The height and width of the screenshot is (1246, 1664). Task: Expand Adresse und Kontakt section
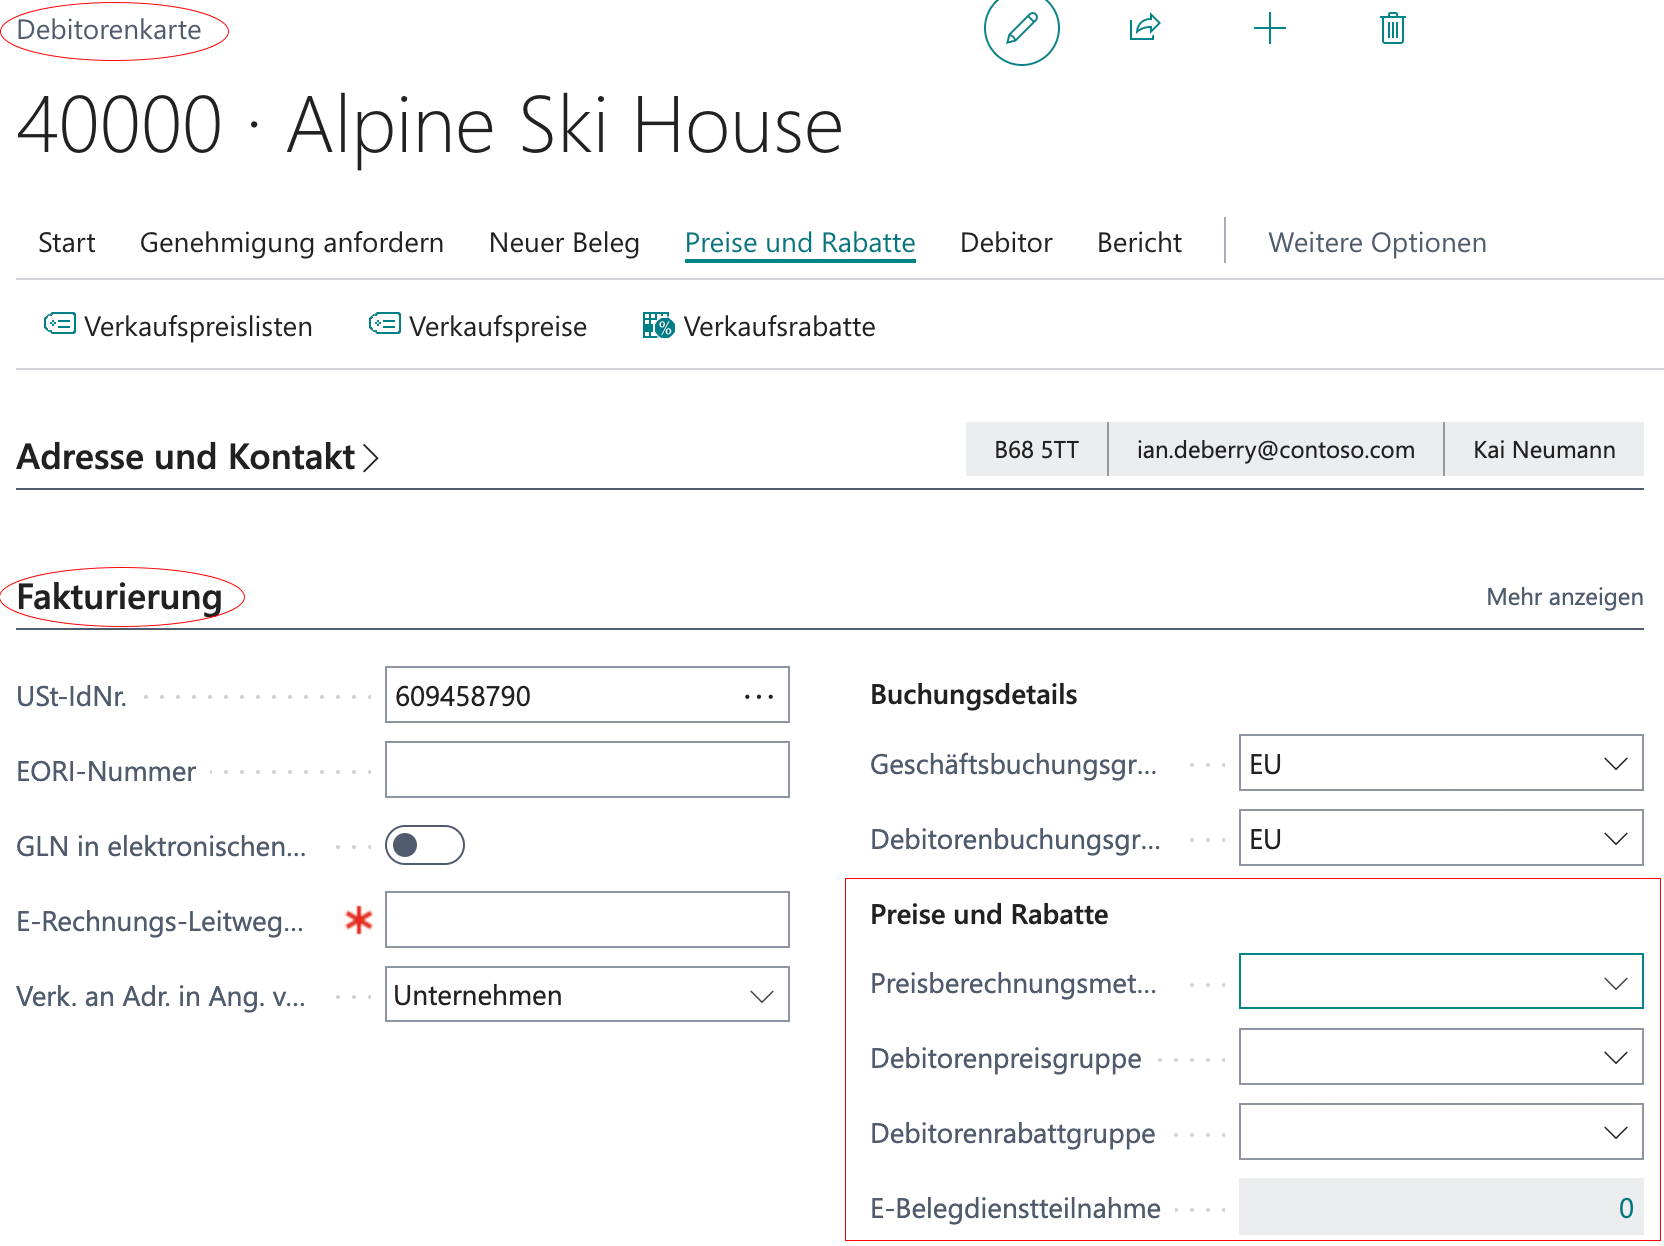[198, 457]
